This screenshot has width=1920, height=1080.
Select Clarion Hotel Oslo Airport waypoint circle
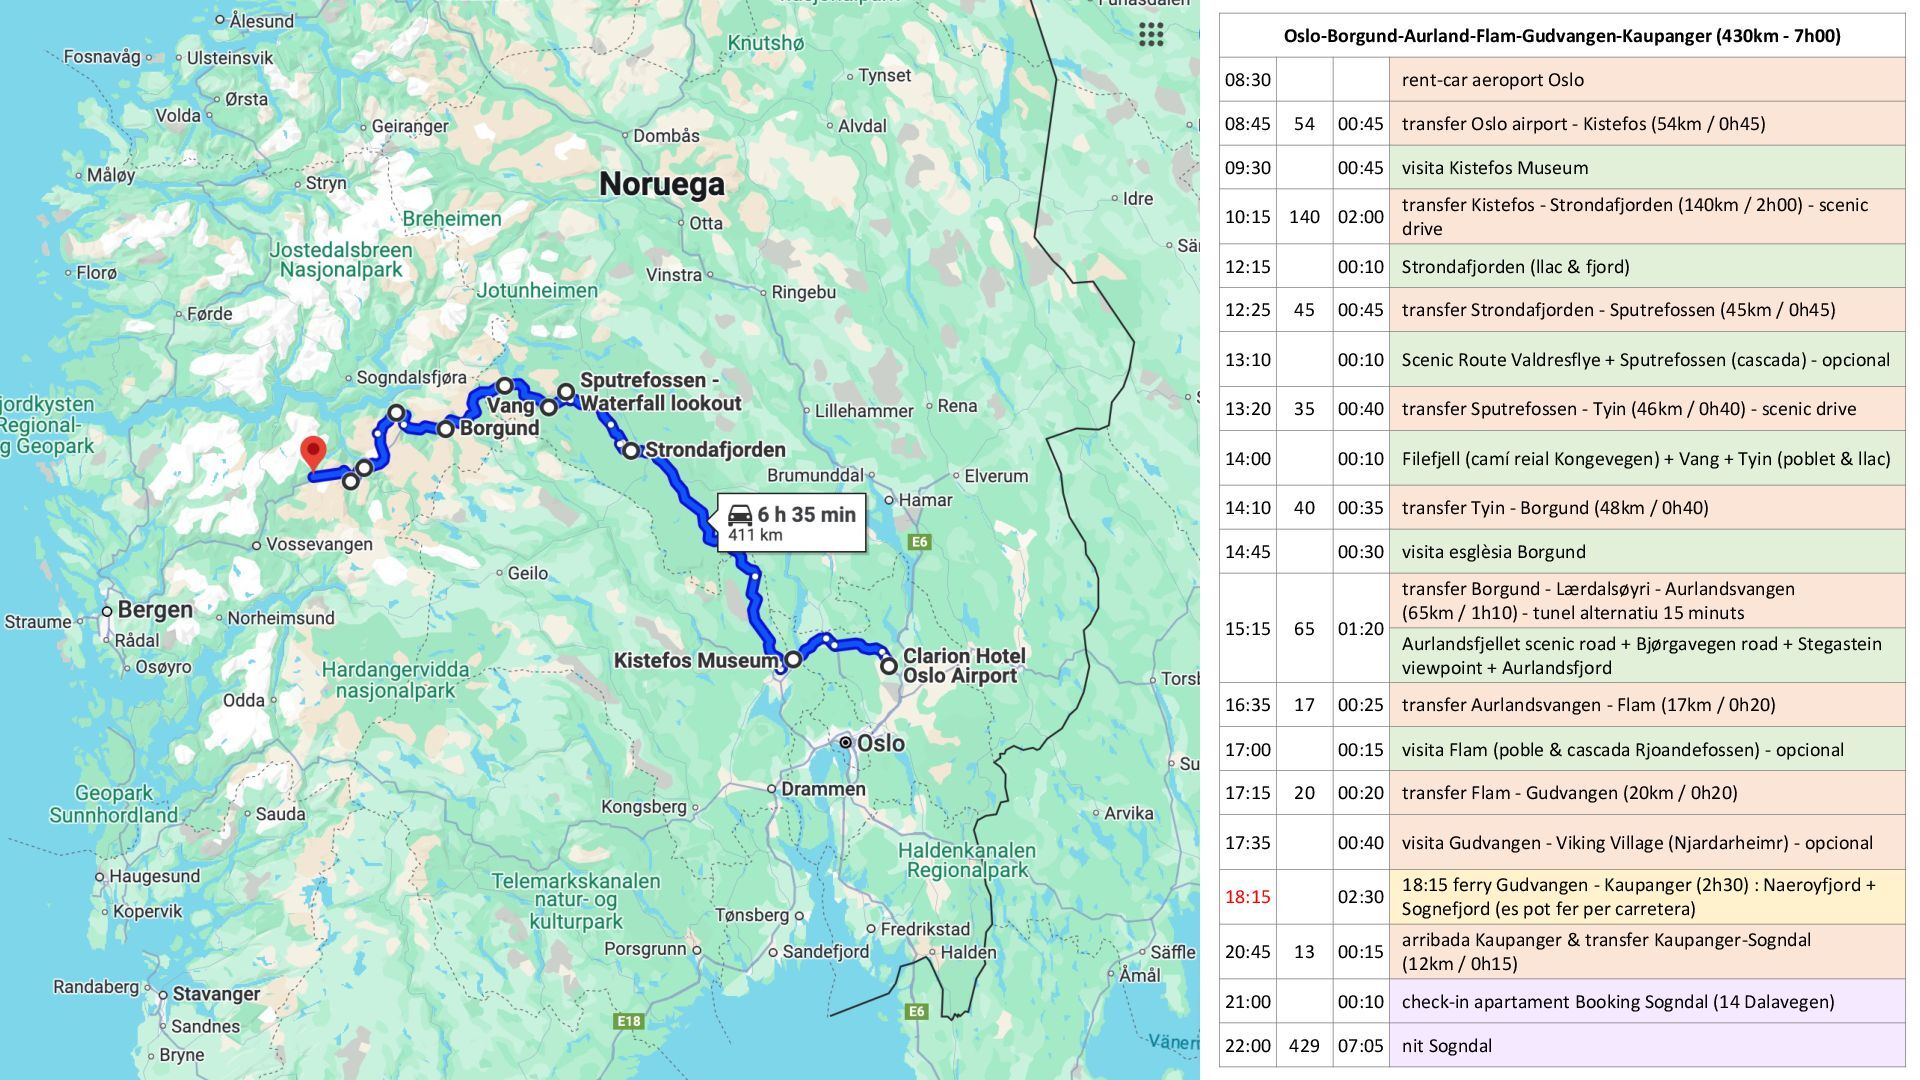pos(888,666)
